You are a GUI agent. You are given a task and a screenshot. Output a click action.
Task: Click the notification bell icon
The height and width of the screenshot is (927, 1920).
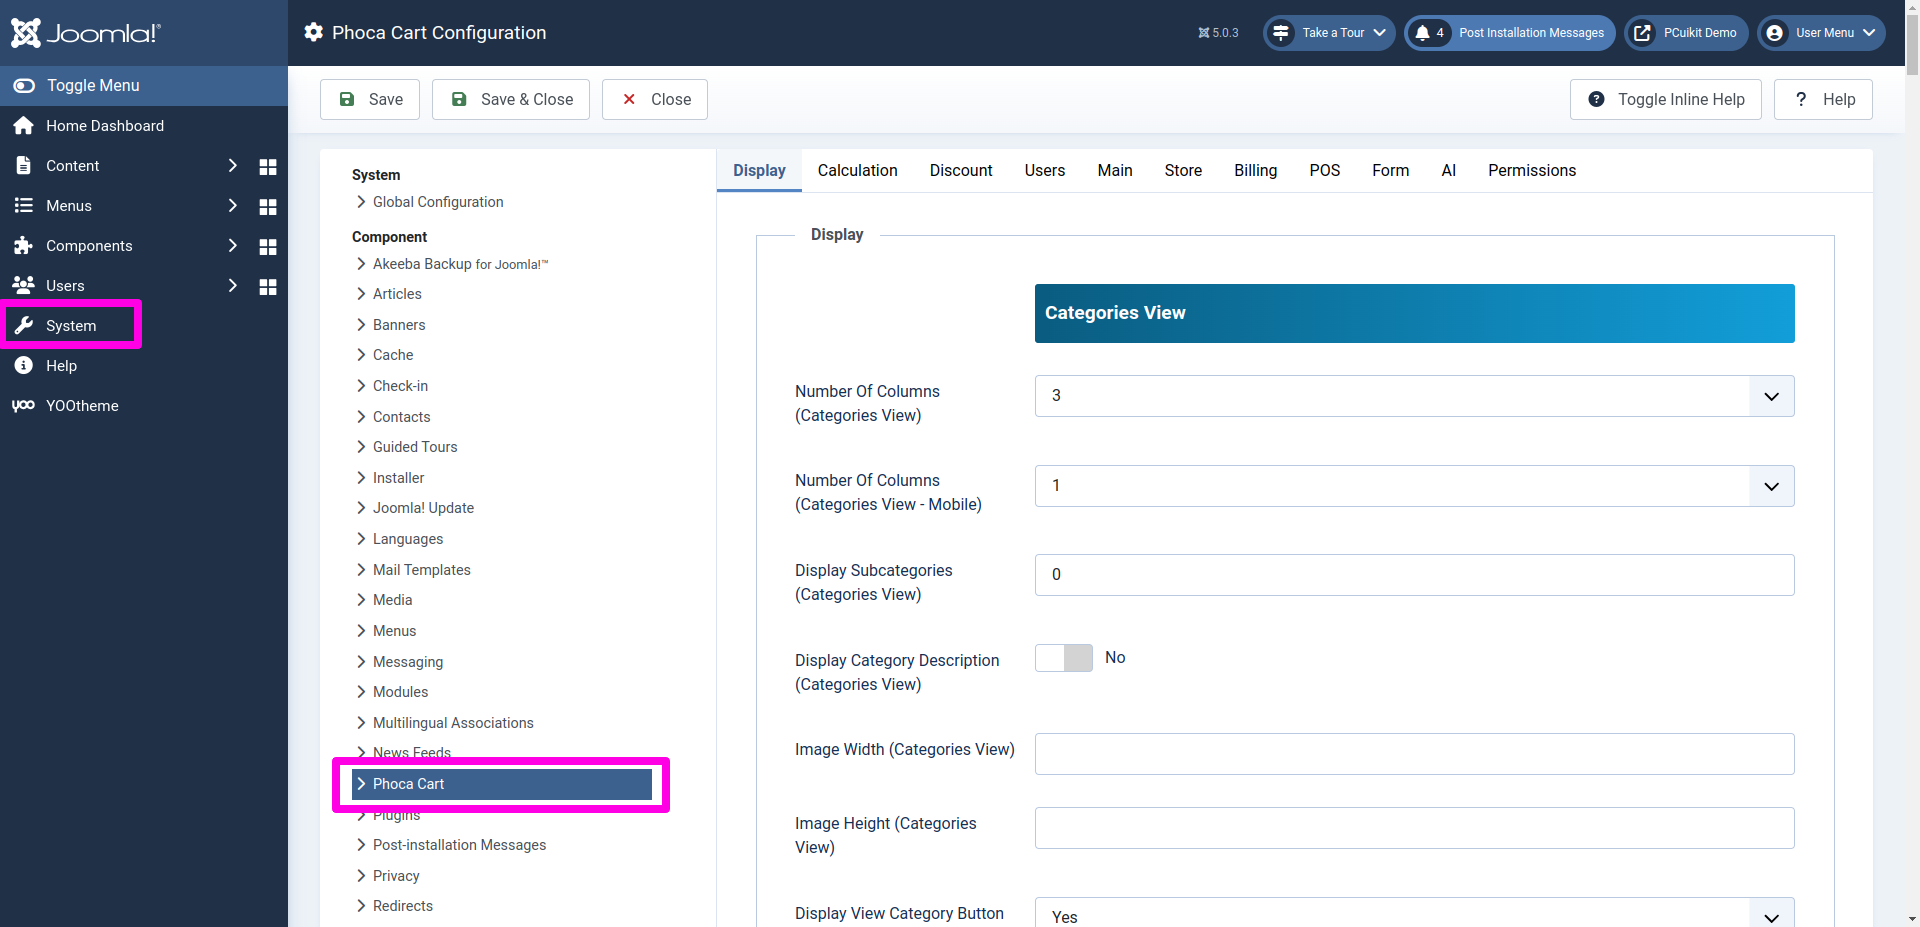pos(1422,33)
